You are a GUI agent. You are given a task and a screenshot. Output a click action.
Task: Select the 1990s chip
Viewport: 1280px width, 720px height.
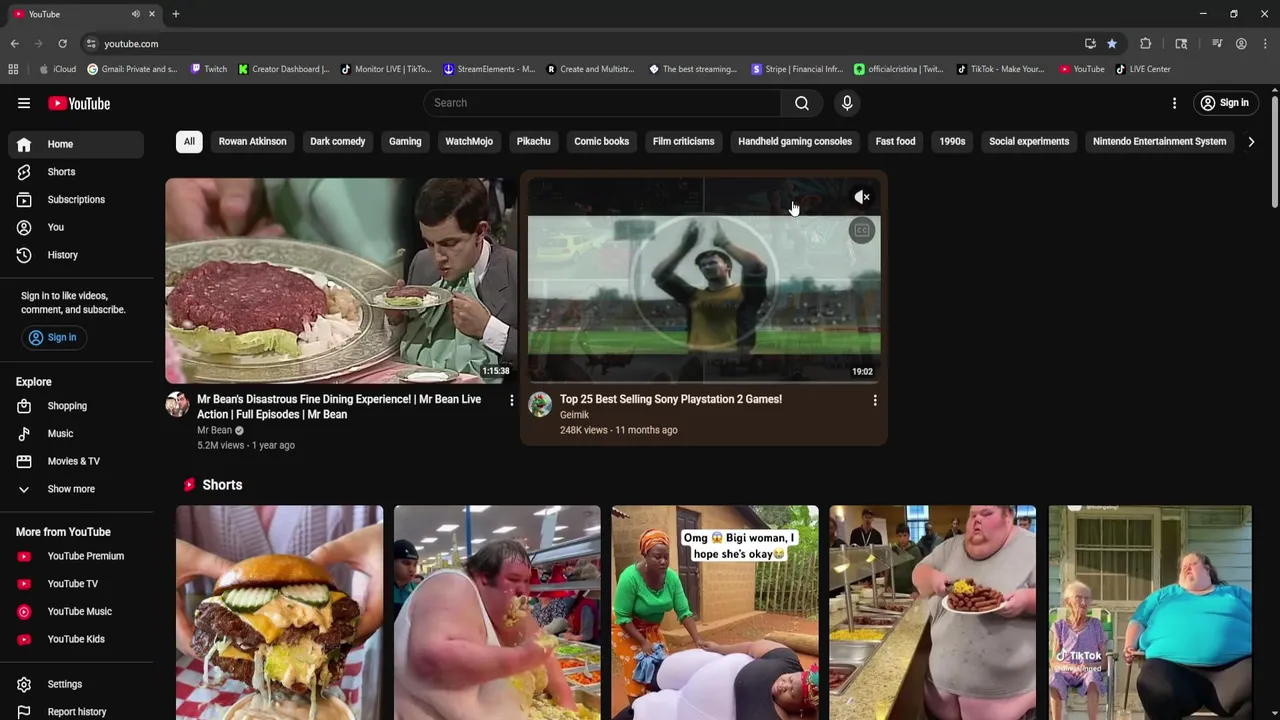click(x=952, y=141)
